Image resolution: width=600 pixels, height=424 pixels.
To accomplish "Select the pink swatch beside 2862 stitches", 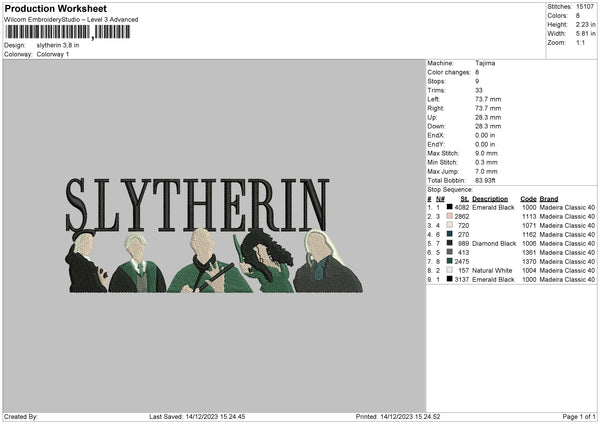I will pyautogui.click(x=450, y=216).
